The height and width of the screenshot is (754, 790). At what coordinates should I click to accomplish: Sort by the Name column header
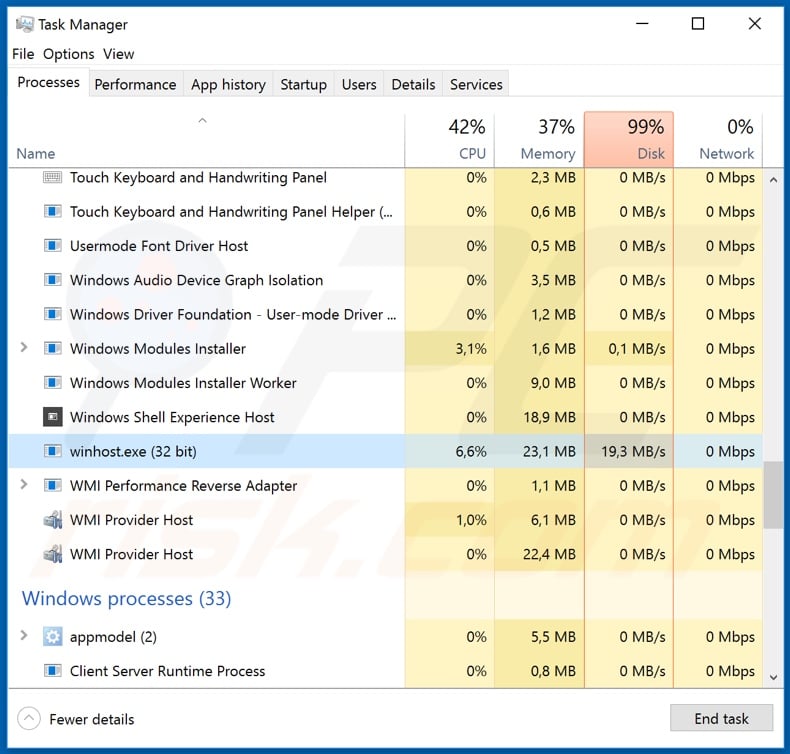coord(207,140)
